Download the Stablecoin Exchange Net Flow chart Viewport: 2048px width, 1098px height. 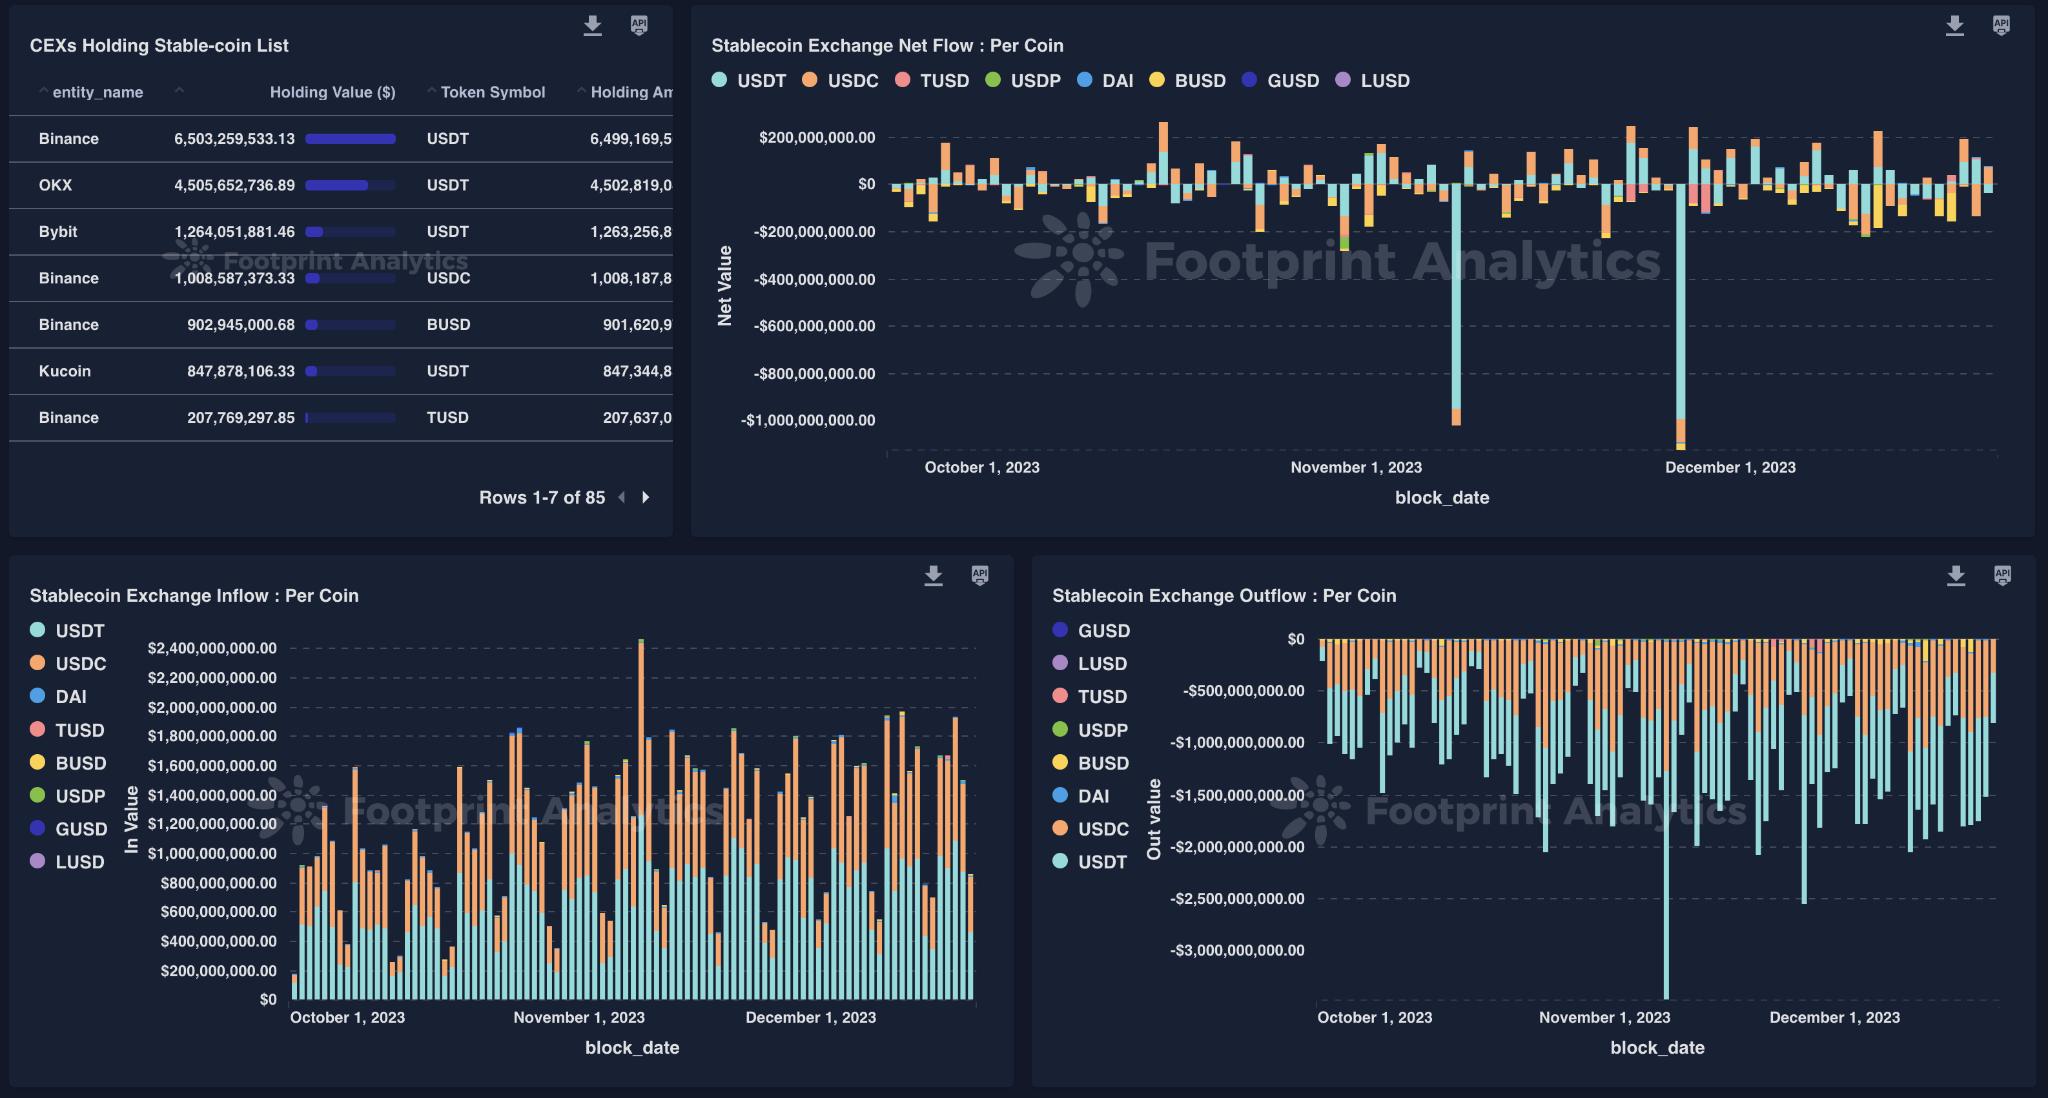(1955, 26)
